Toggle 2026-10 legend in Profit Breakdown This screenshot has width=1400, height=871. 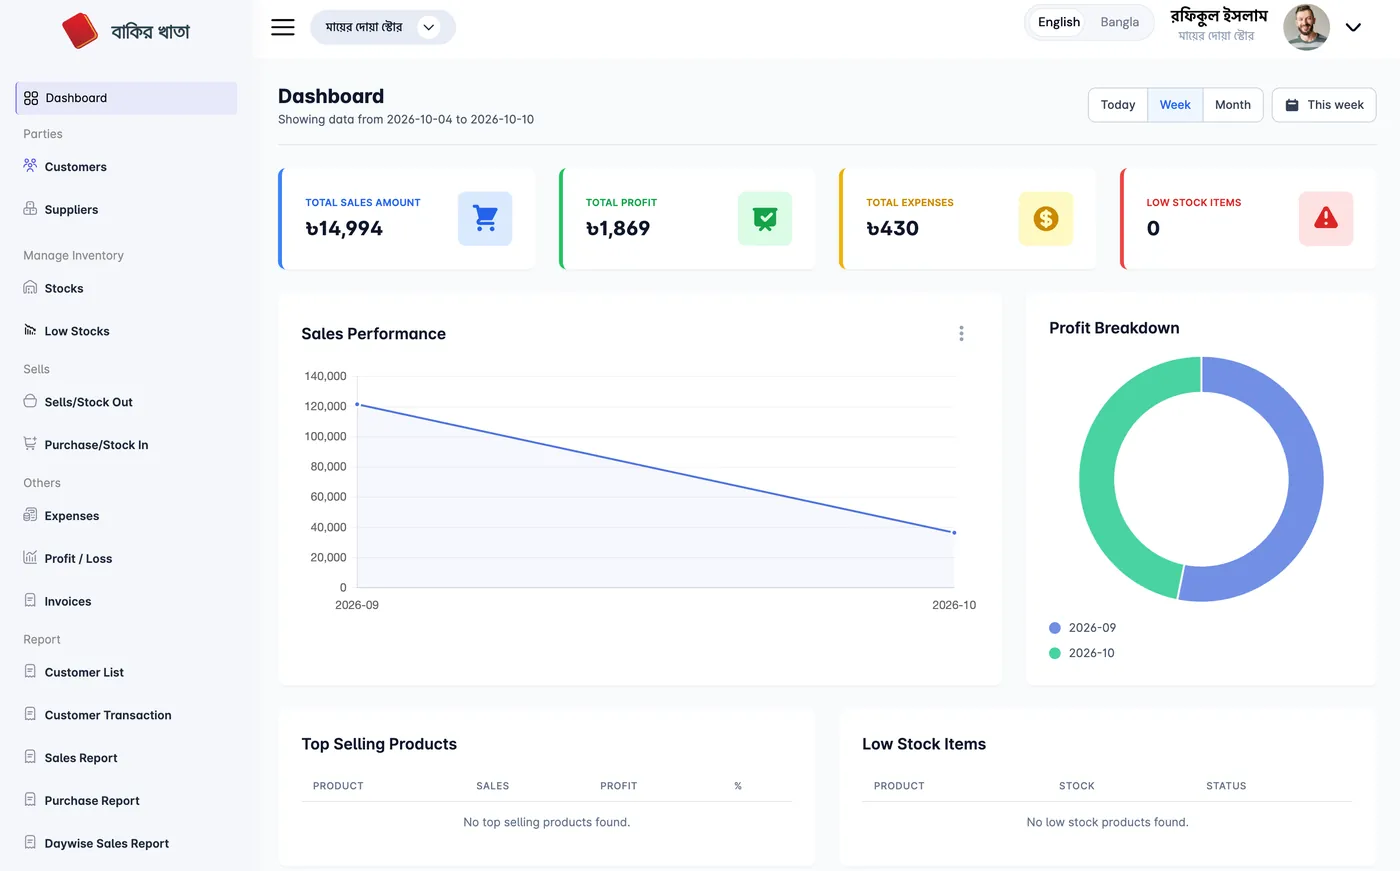coord(1081,653)
